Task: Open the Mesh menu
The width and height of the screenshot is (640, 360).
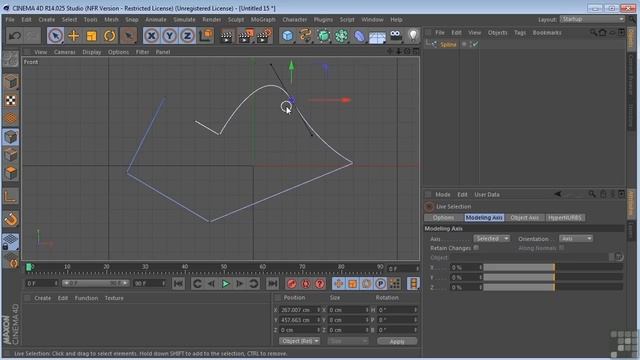Action: (111, 20)
